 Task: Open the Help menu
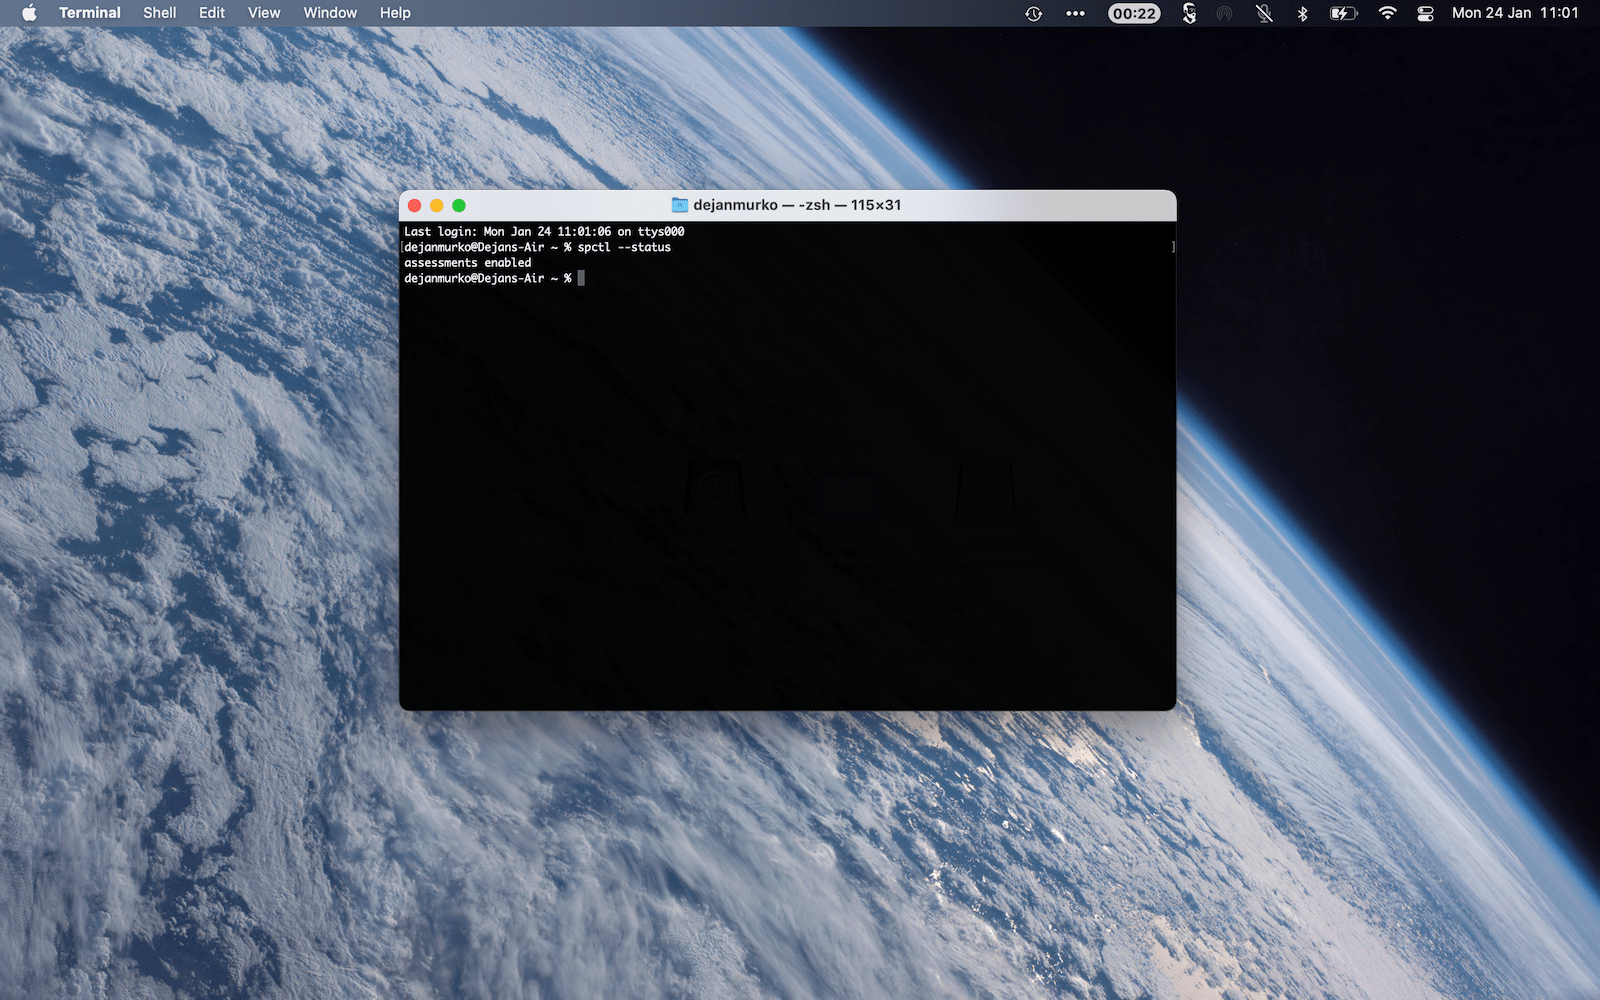[395, 13]
